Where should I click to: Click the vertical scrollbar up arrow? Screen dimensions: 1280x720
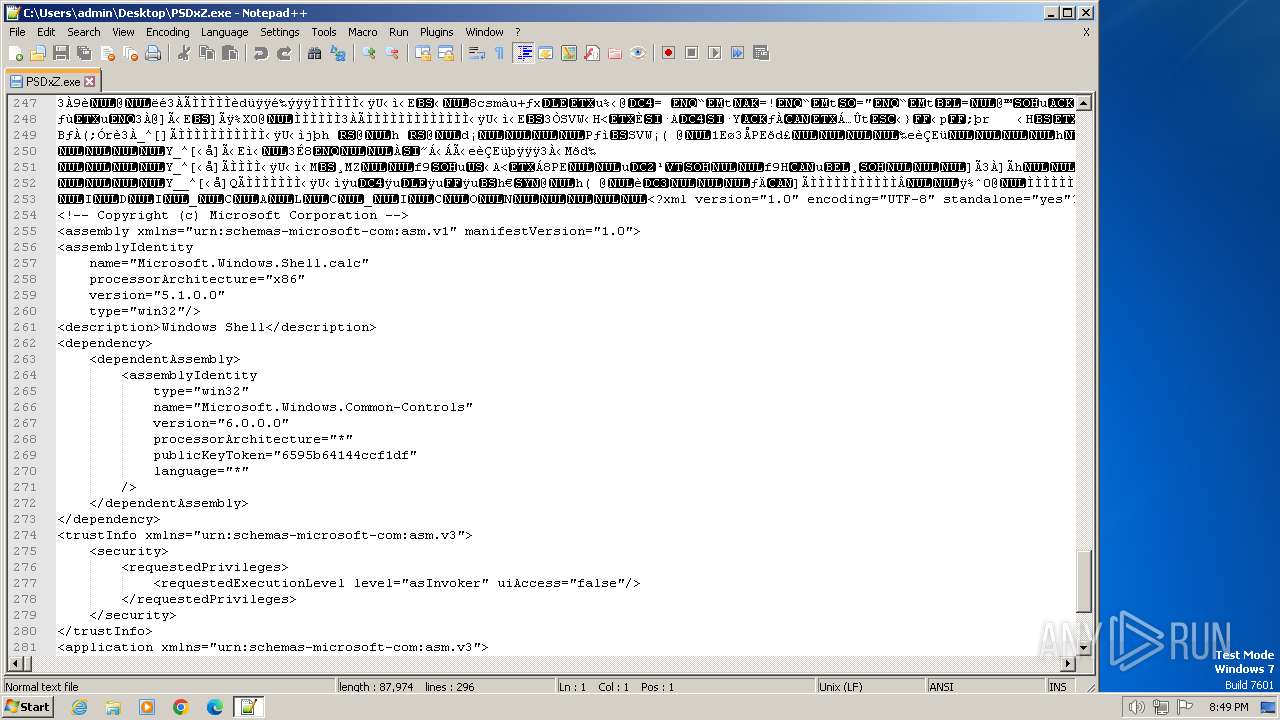(x=1084, y=103)
